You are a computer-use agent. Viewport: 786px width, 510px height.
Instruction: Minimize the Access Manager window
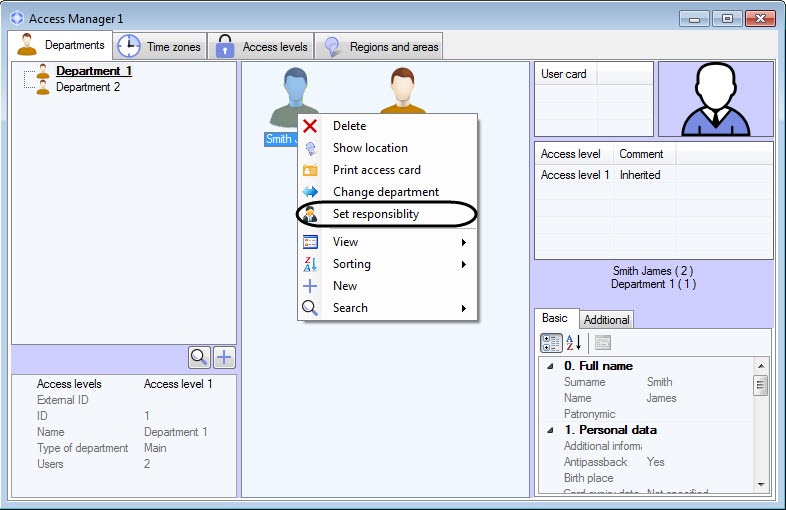(x=694, y=19)
